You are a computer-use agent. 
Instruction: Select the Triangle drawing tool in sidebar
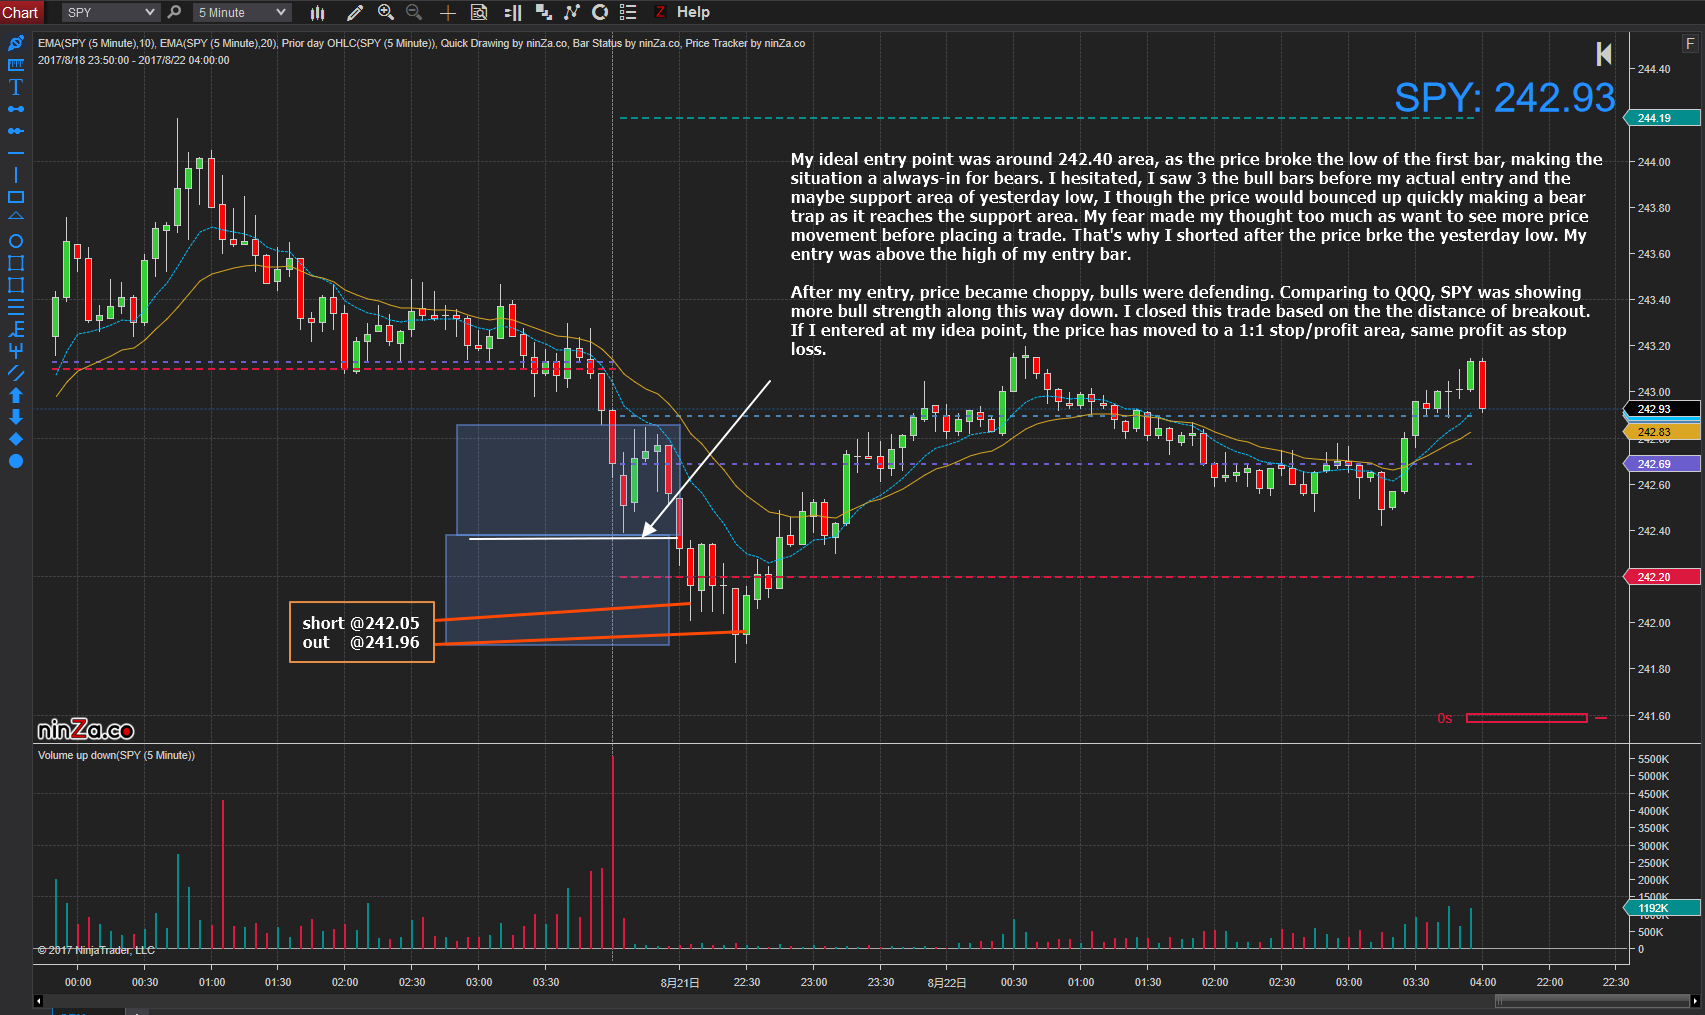coord(15,217)
